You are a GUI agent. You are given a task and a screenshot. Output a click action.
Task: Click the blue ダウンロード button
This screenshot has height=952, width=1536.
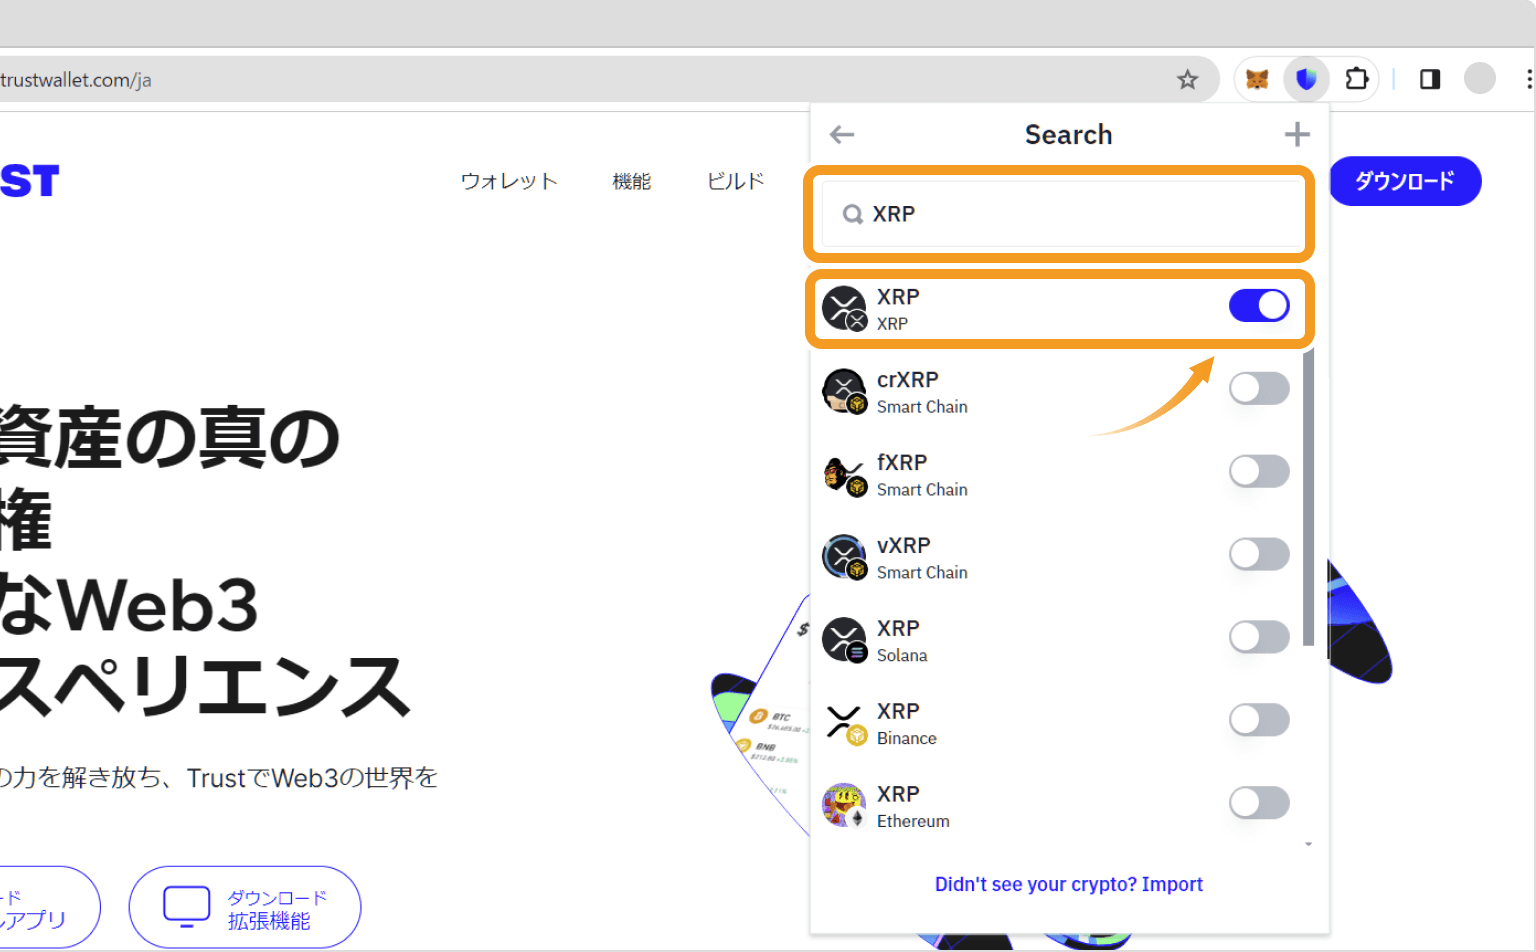[1405, 181]
